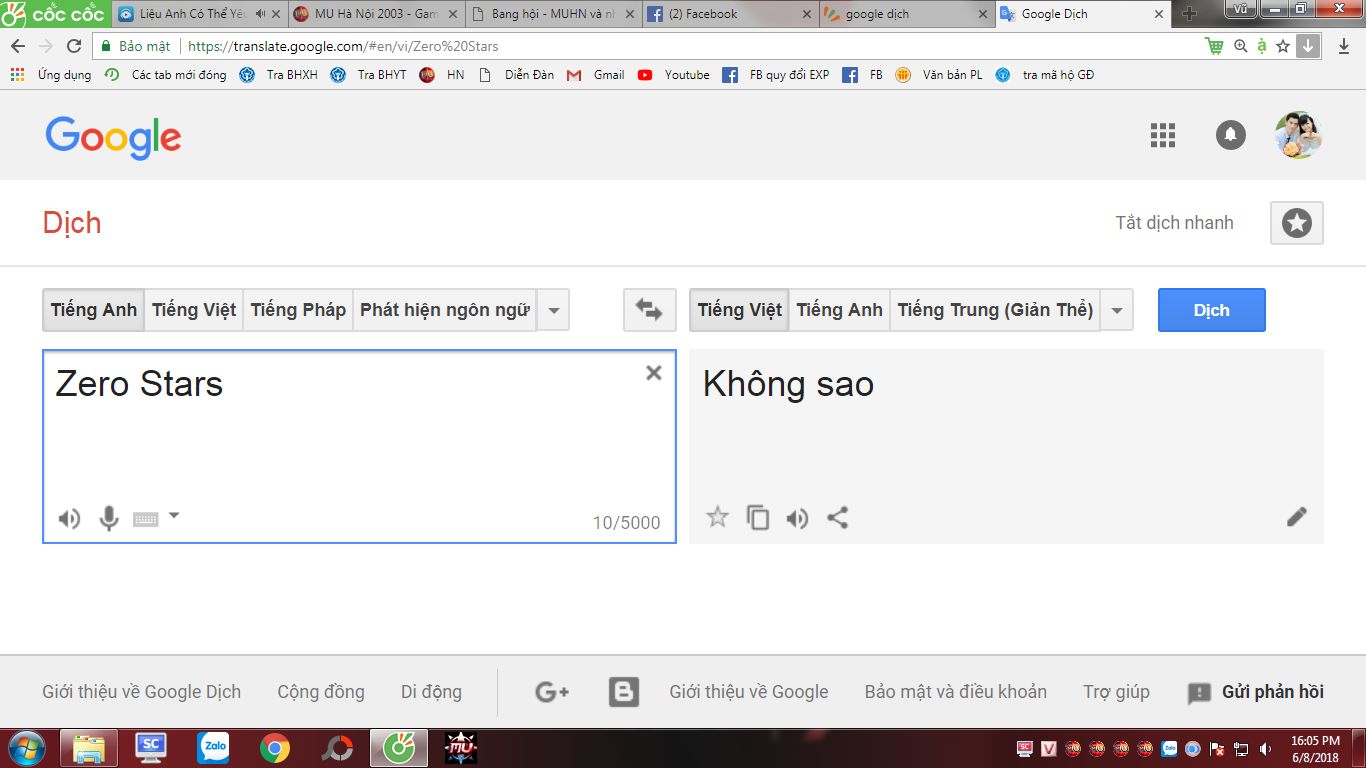Clear the source text with X

pos(654,373)
